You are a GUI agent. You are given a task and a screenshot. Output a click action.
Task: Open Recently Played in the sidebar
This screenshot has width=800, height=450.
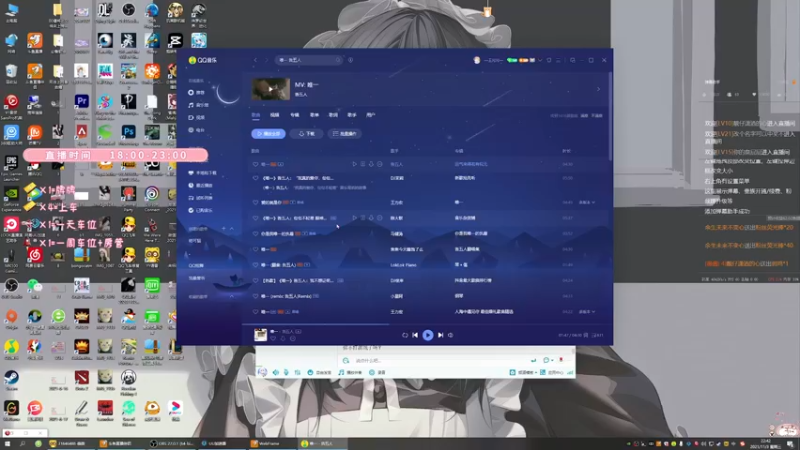[x=201, y=185]
